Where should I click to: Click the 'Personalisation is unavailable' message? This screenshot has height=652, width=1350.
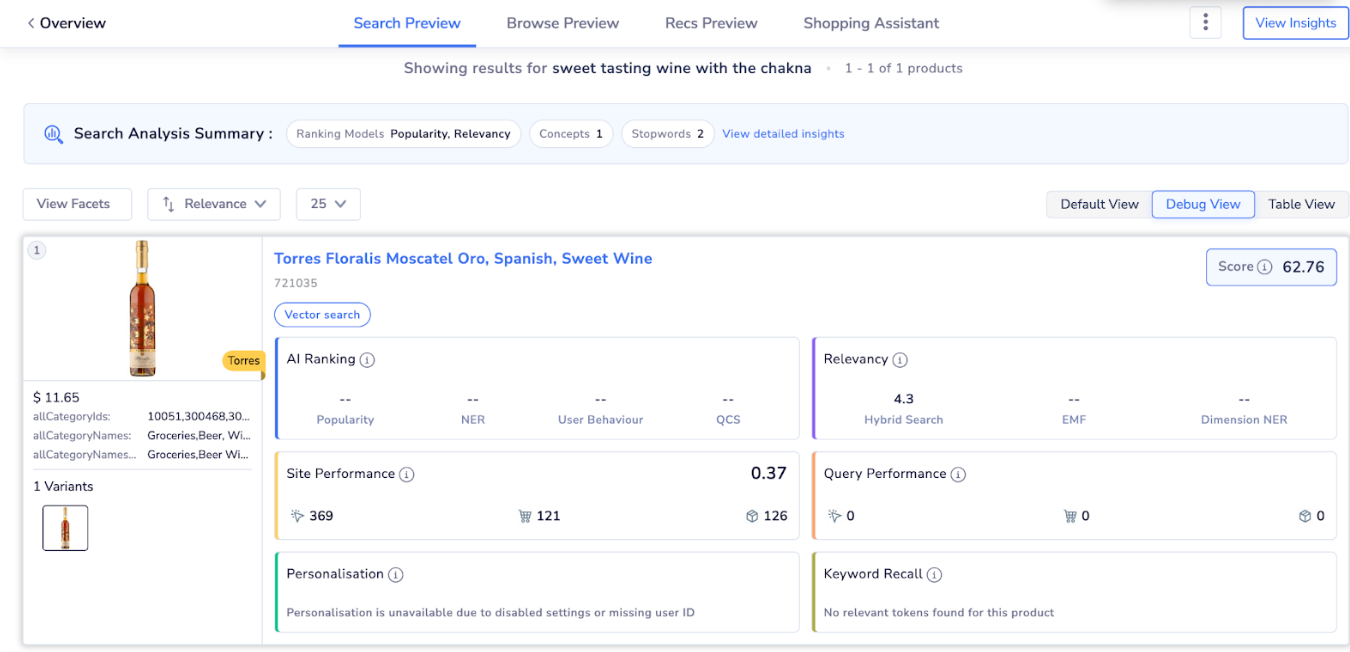(x=490, y=612)
